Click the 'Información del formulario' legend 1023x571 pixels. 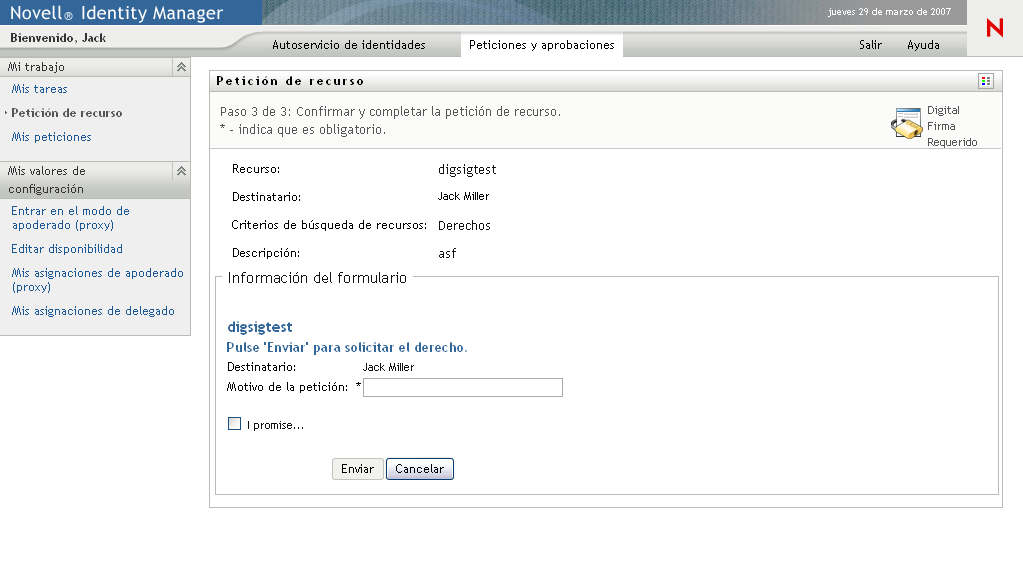[317, 278]
